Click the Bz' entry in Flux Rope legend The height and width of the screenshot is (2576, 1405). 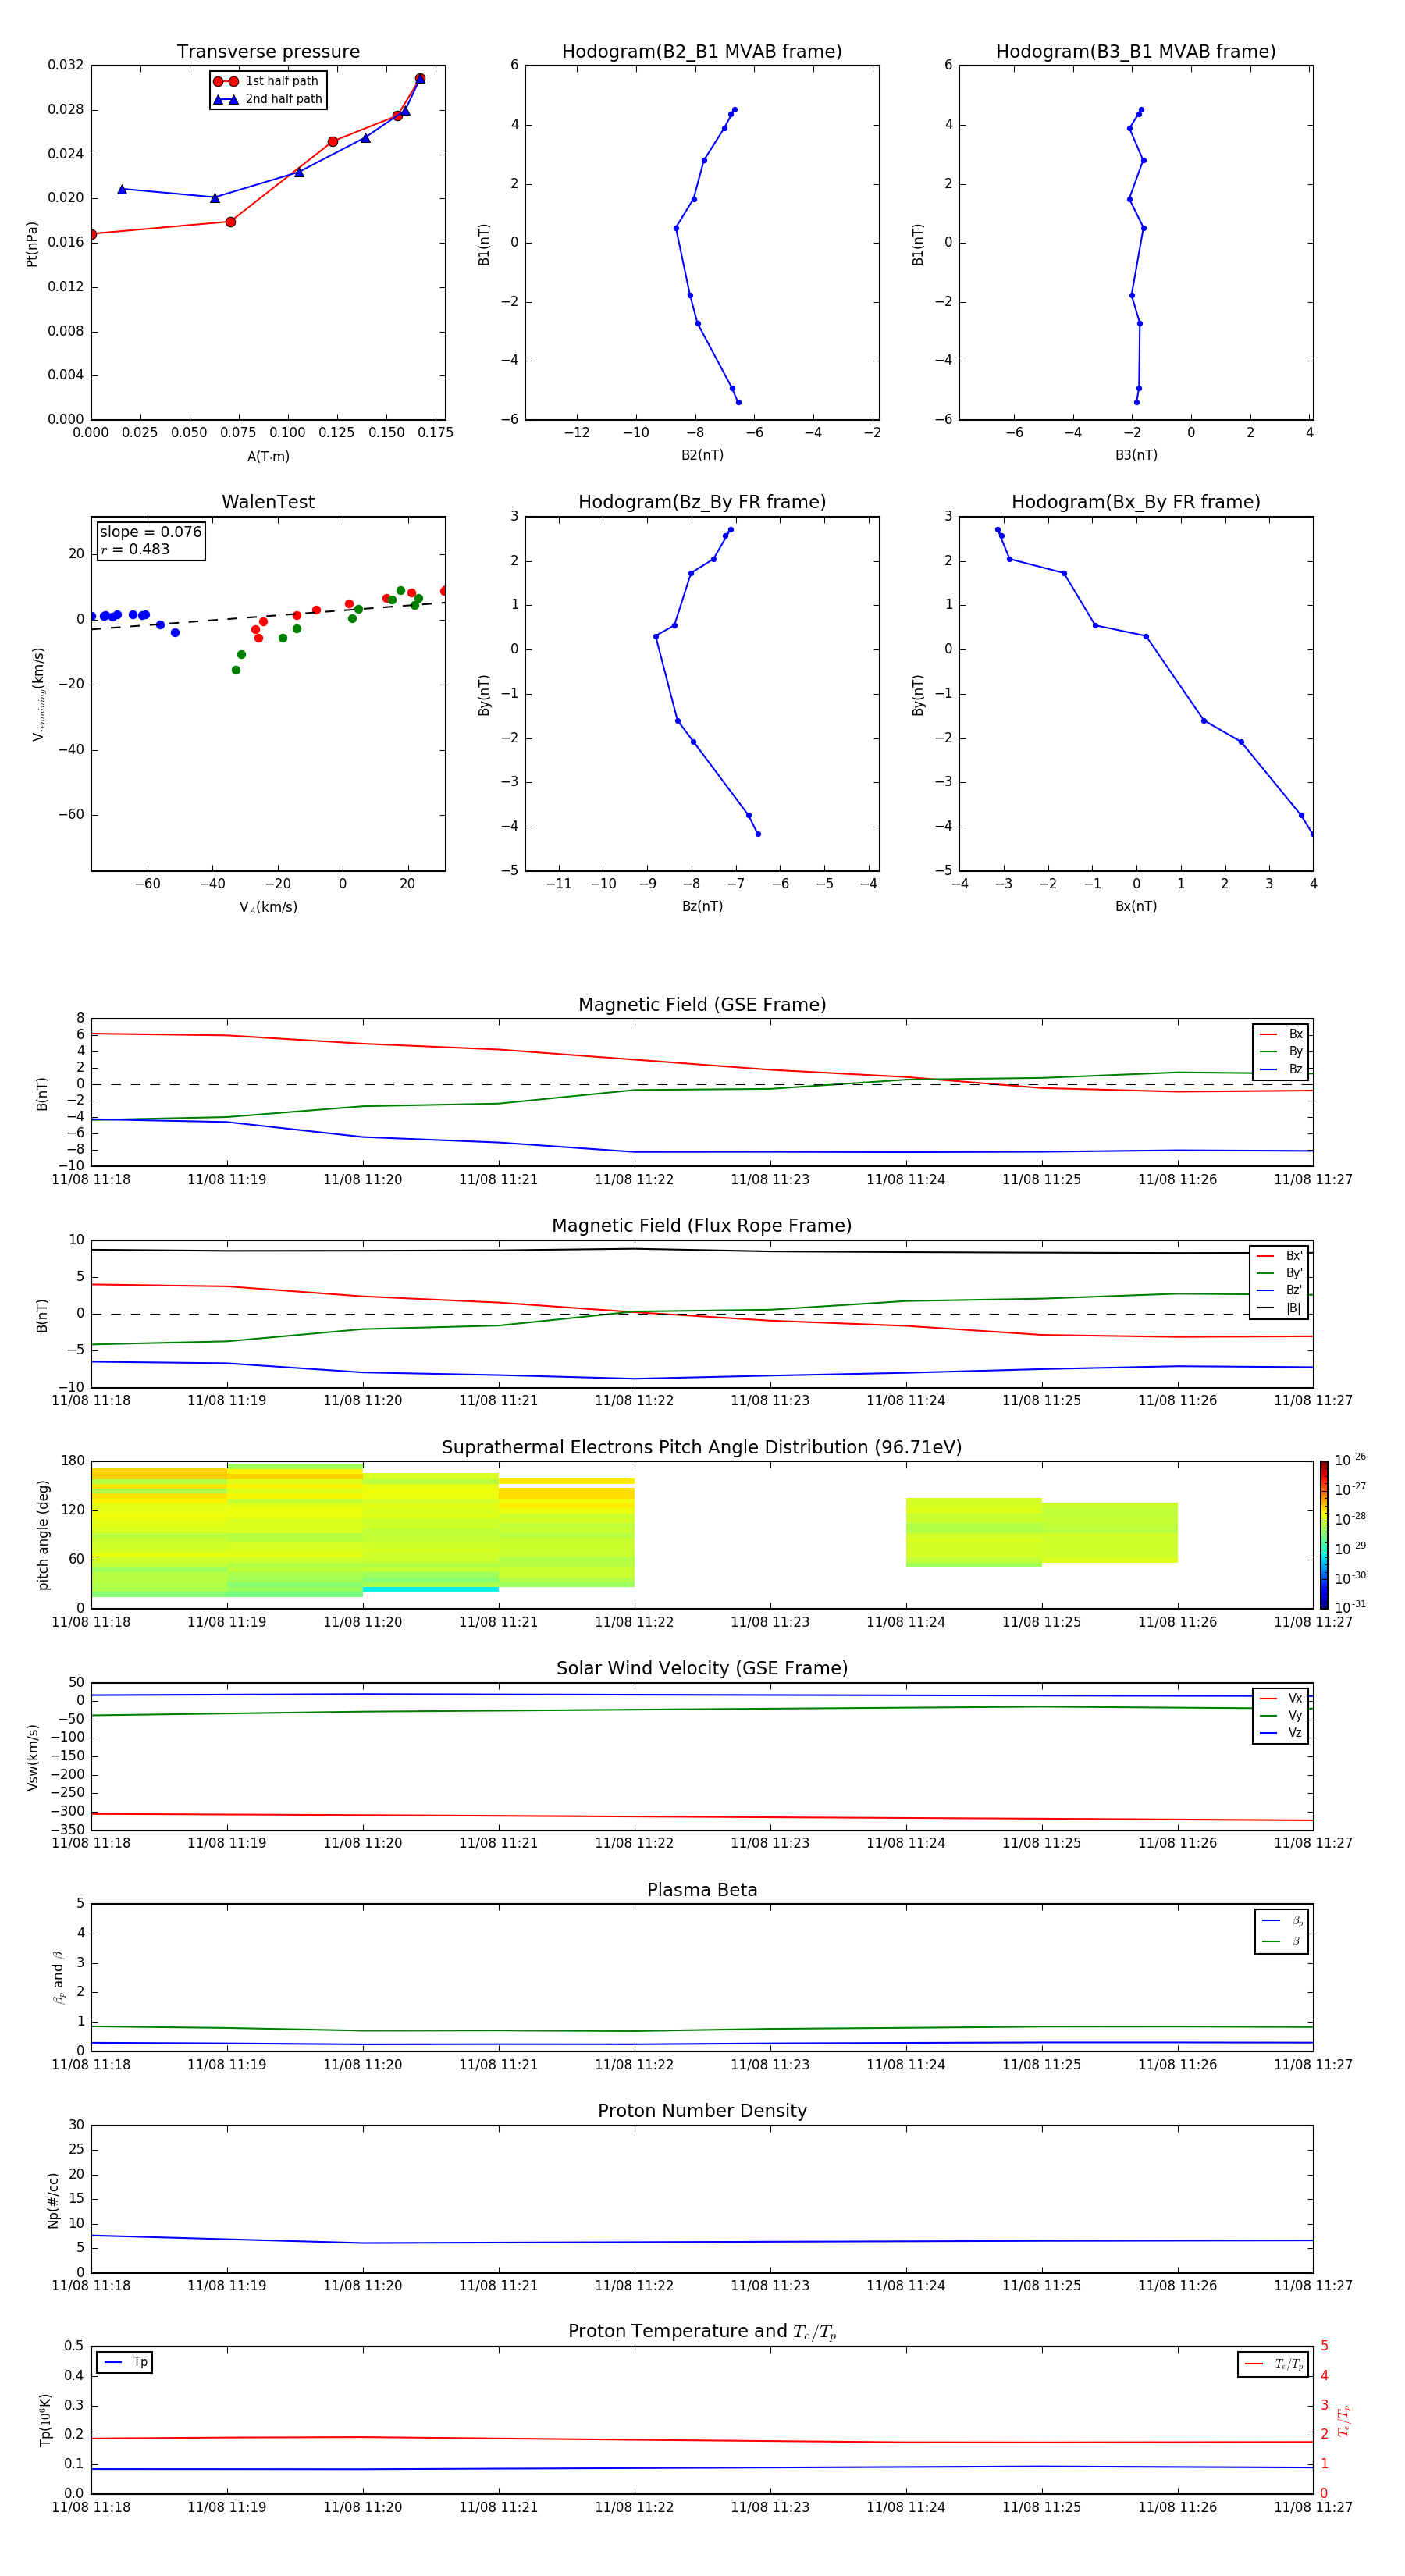point(1279,1290)
